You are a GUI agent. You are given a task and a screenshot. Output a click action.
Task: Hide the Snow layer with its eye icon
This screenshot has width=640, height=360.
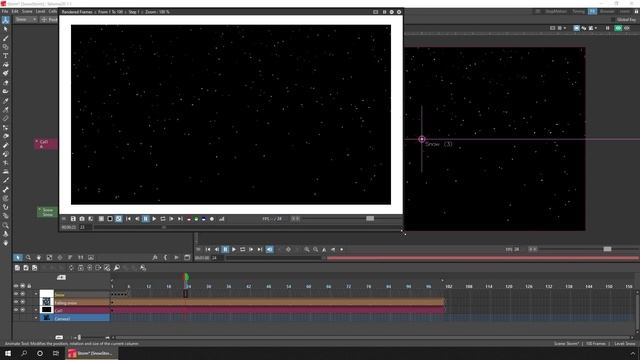[x=16, y=294]
